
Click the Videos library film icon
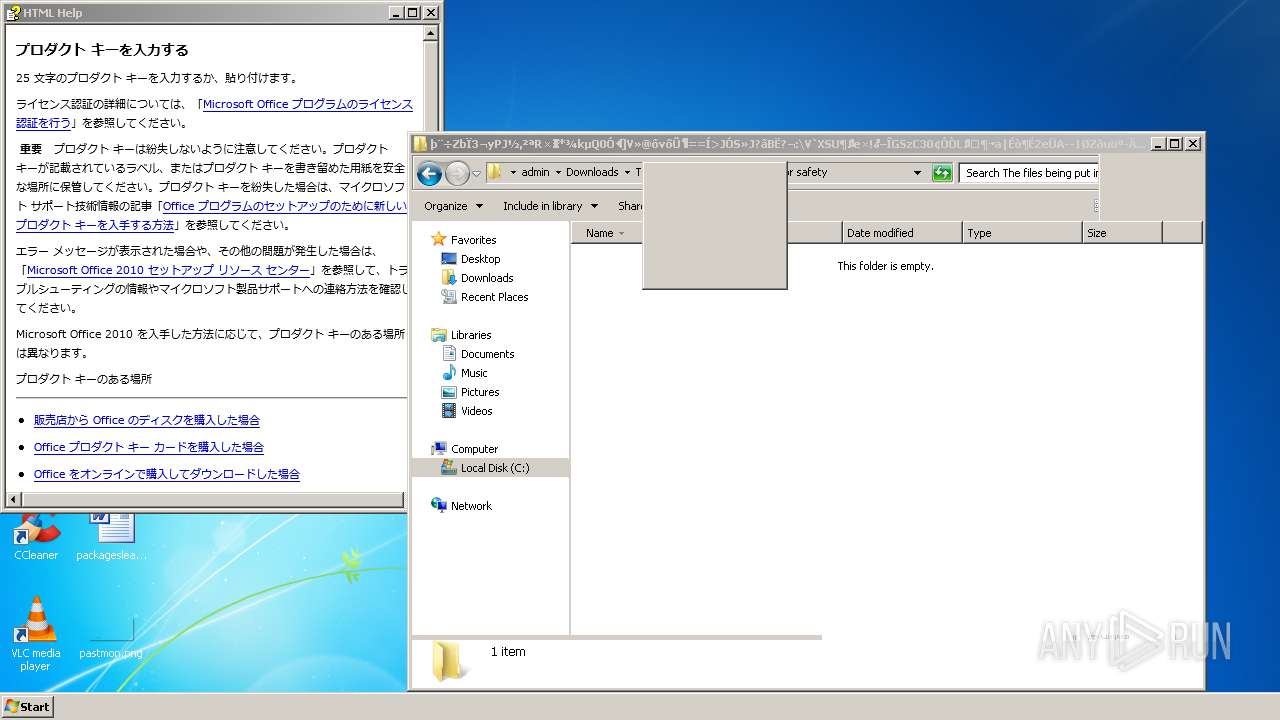click(x=449, y=411)
